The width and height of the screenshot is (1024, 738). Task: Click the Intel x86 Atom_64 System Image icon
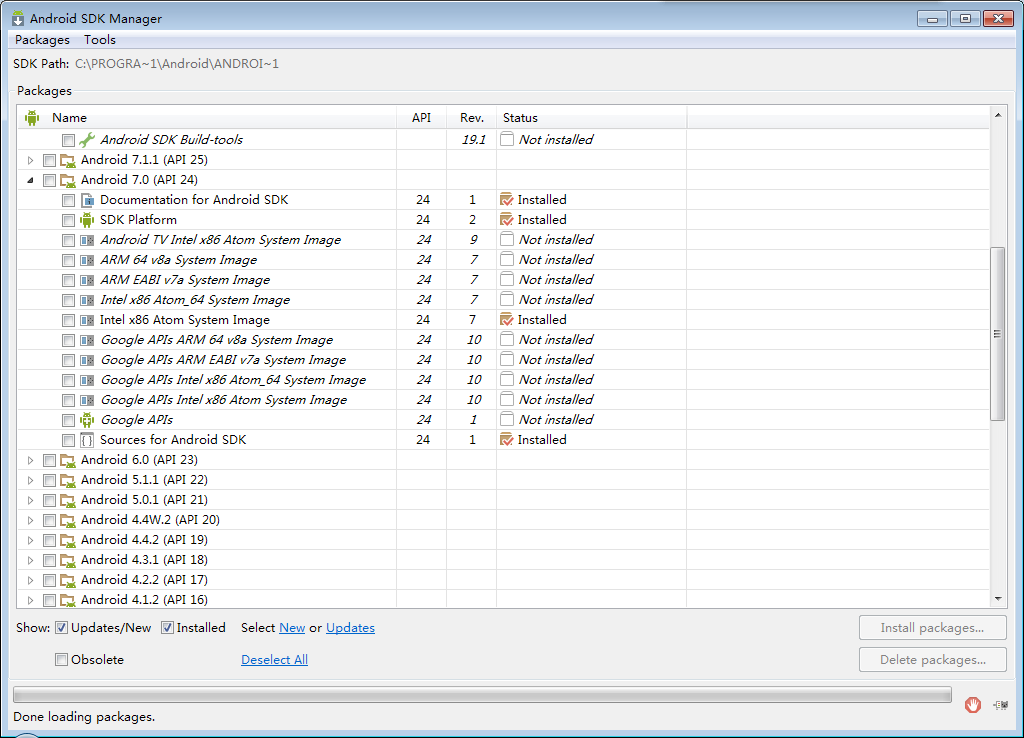point(87,300)
